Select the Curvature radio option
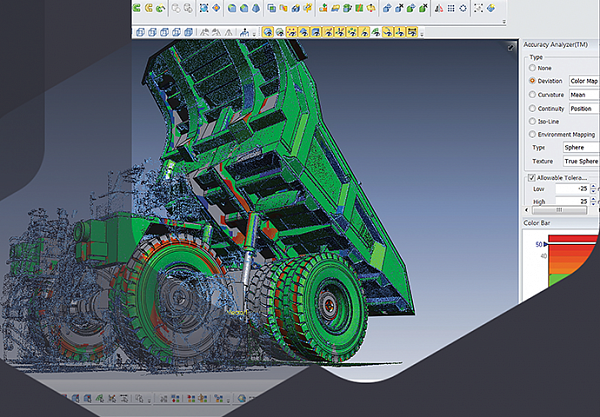The width and height of the screenshot is (600, 417). click(x=532, y=94)
